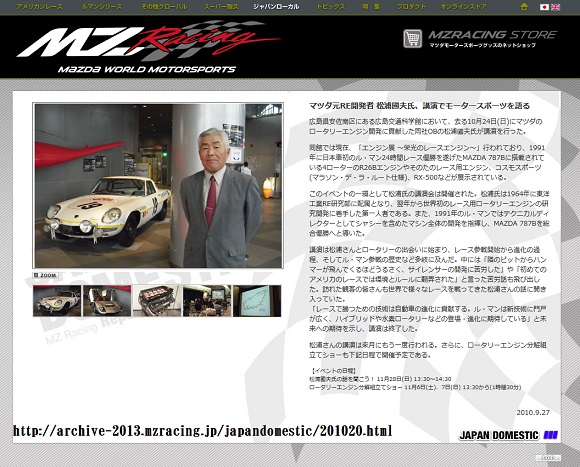Show the gull-wing door car thumbnail
Viewport: 580px width, 467px height.
point(107,301)
